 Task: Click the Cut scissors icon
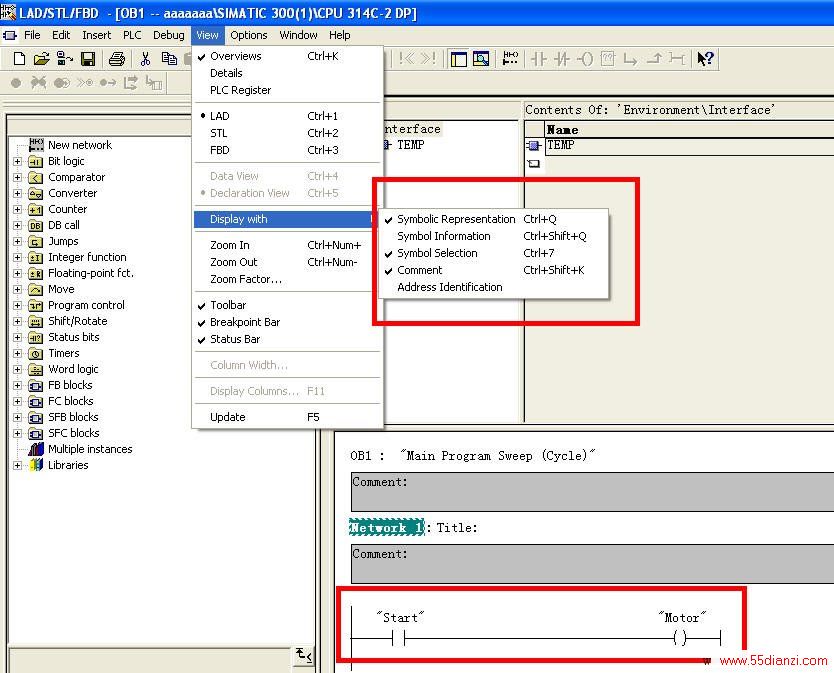[x=145, y=59]
